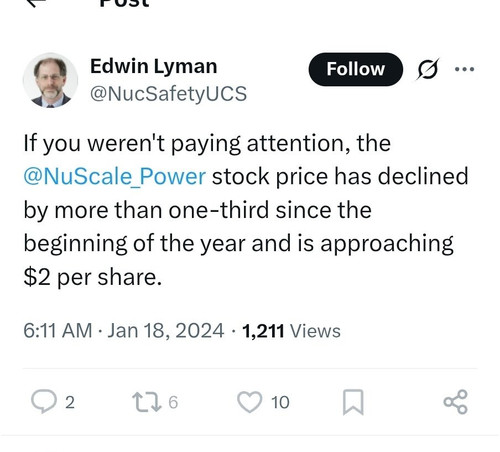Click the reply count number 2
The image size is (500, 452).
point(70,402)
